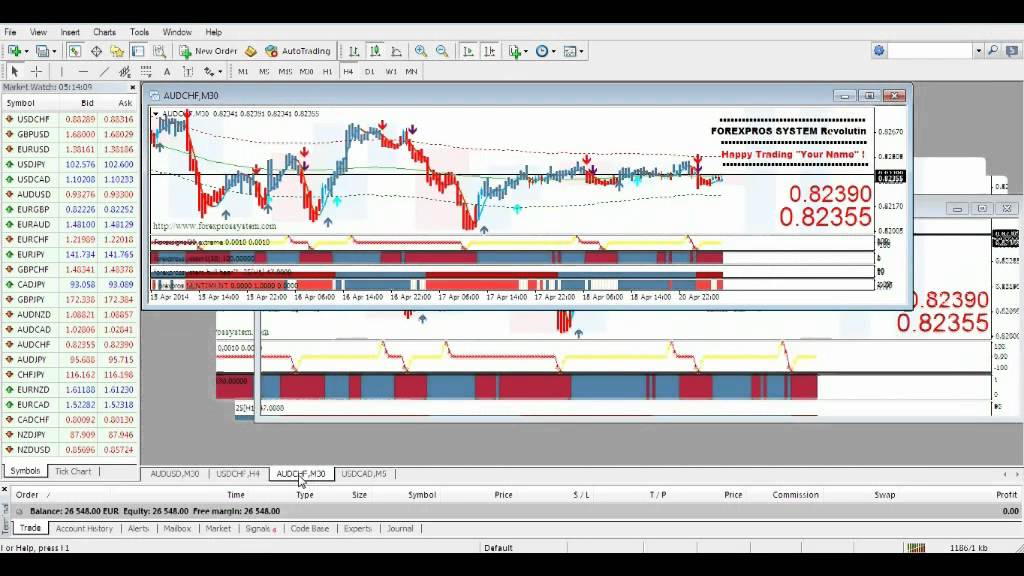The width and height of the screenshot is (1024, 576).
Task: Select AUDCHF row in Market Watch
Action: pyautogui.click(x=70, y=344)
